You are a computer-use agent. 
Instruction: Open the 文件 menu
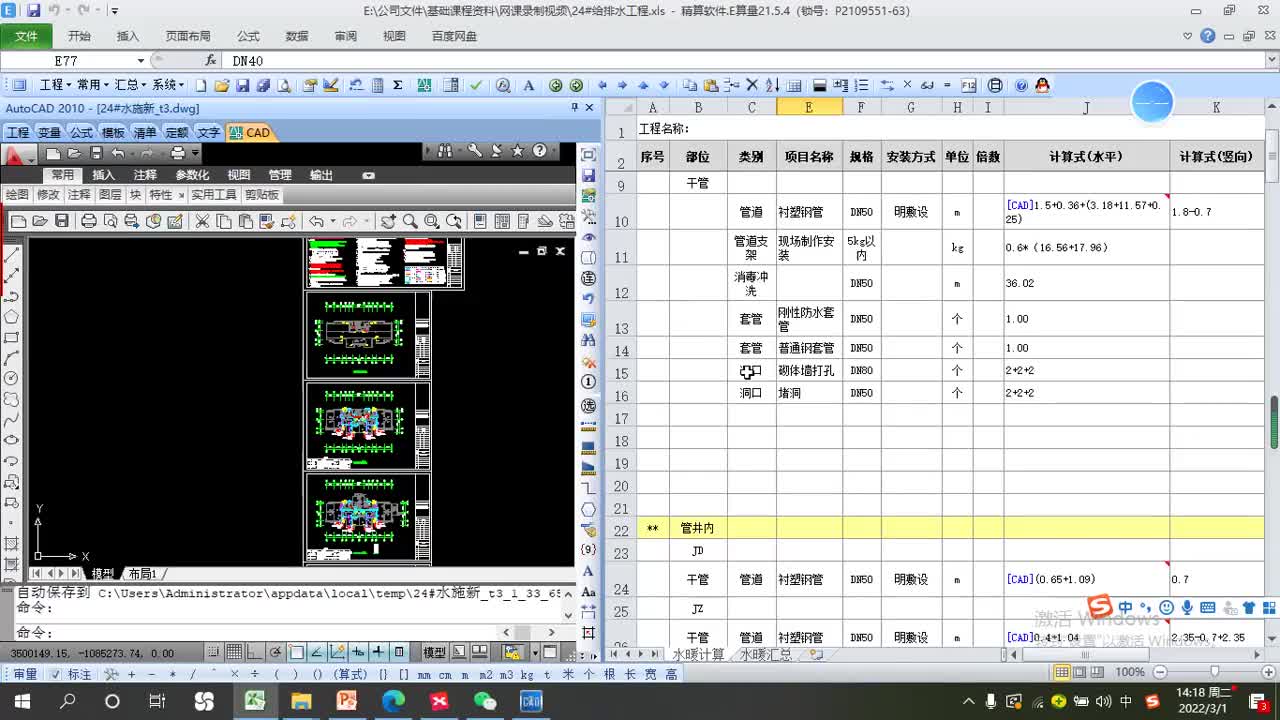click(26, 36)
